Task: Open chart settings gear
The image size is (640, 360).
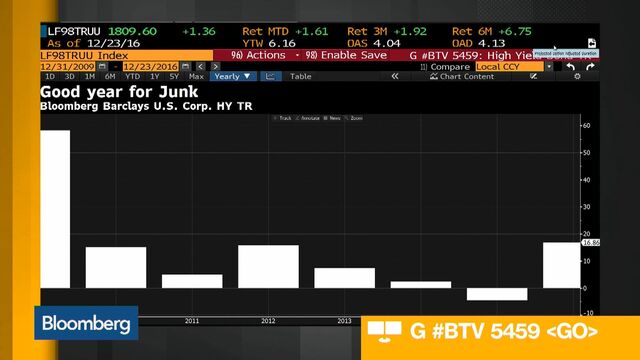Action: pyautogui.click(x=577, y=76)
